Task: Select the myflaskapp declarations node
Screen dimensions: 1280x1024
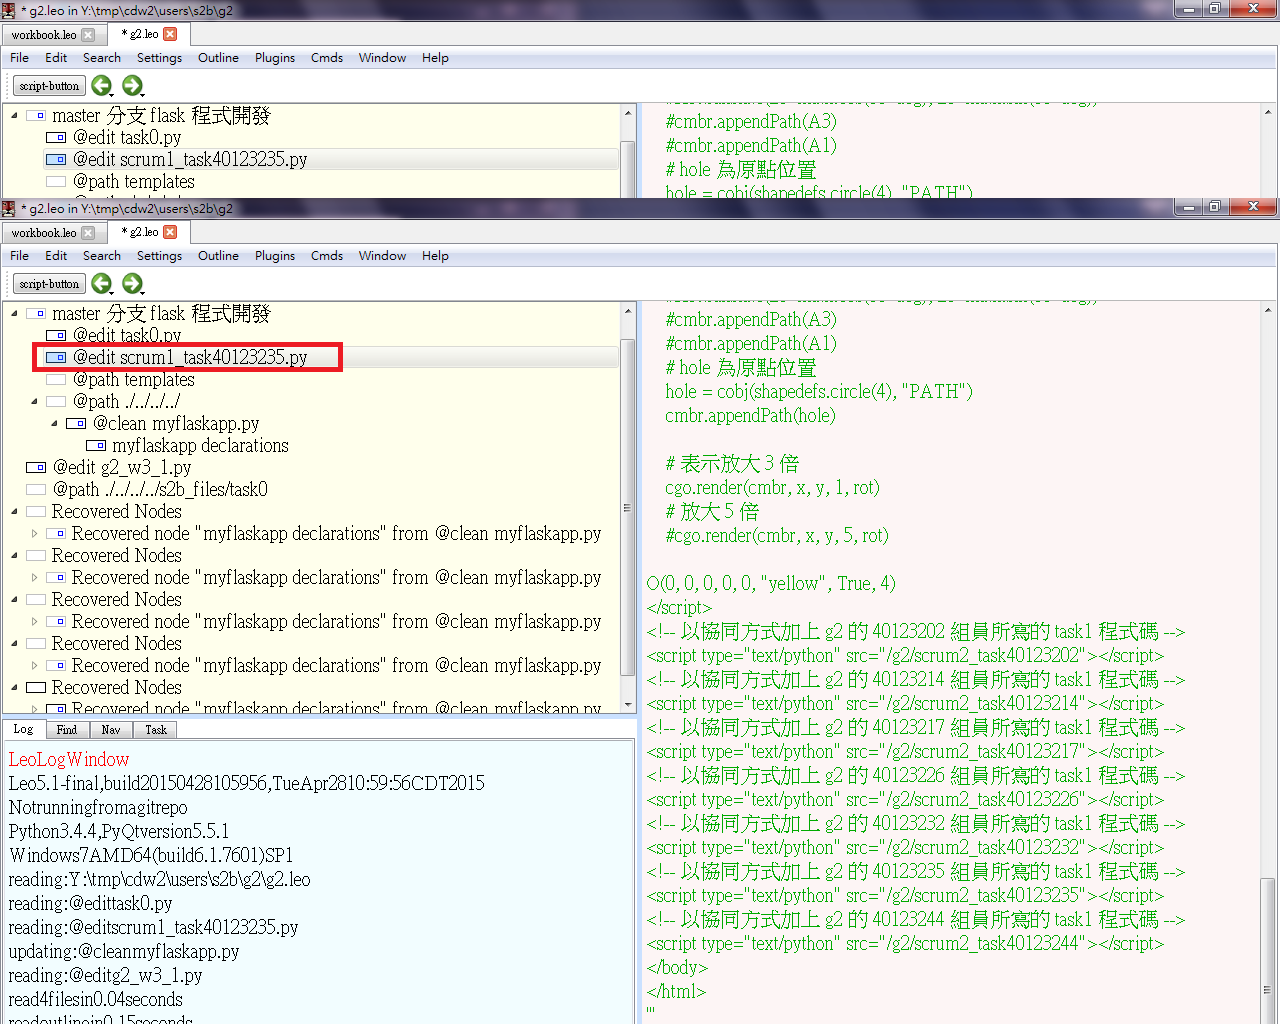Action: click(x=200, y=446)
